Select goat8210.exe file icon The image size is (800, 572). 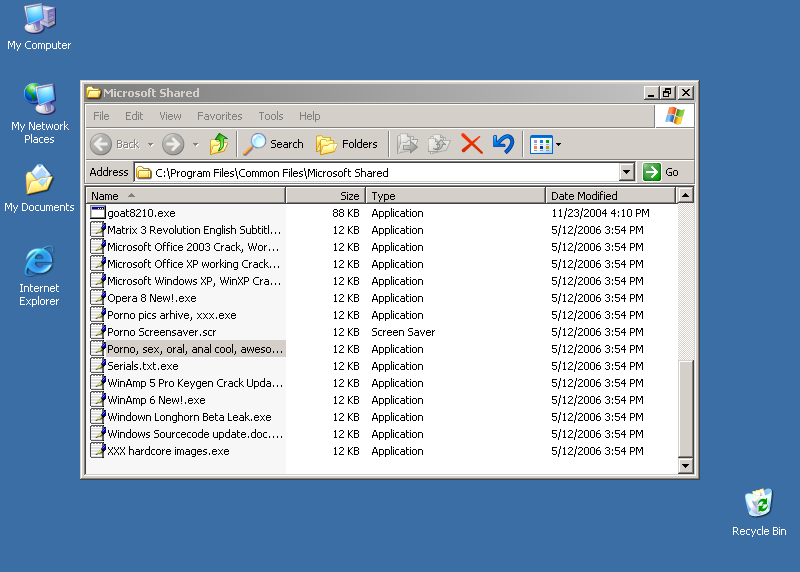(x=97, y=213)
